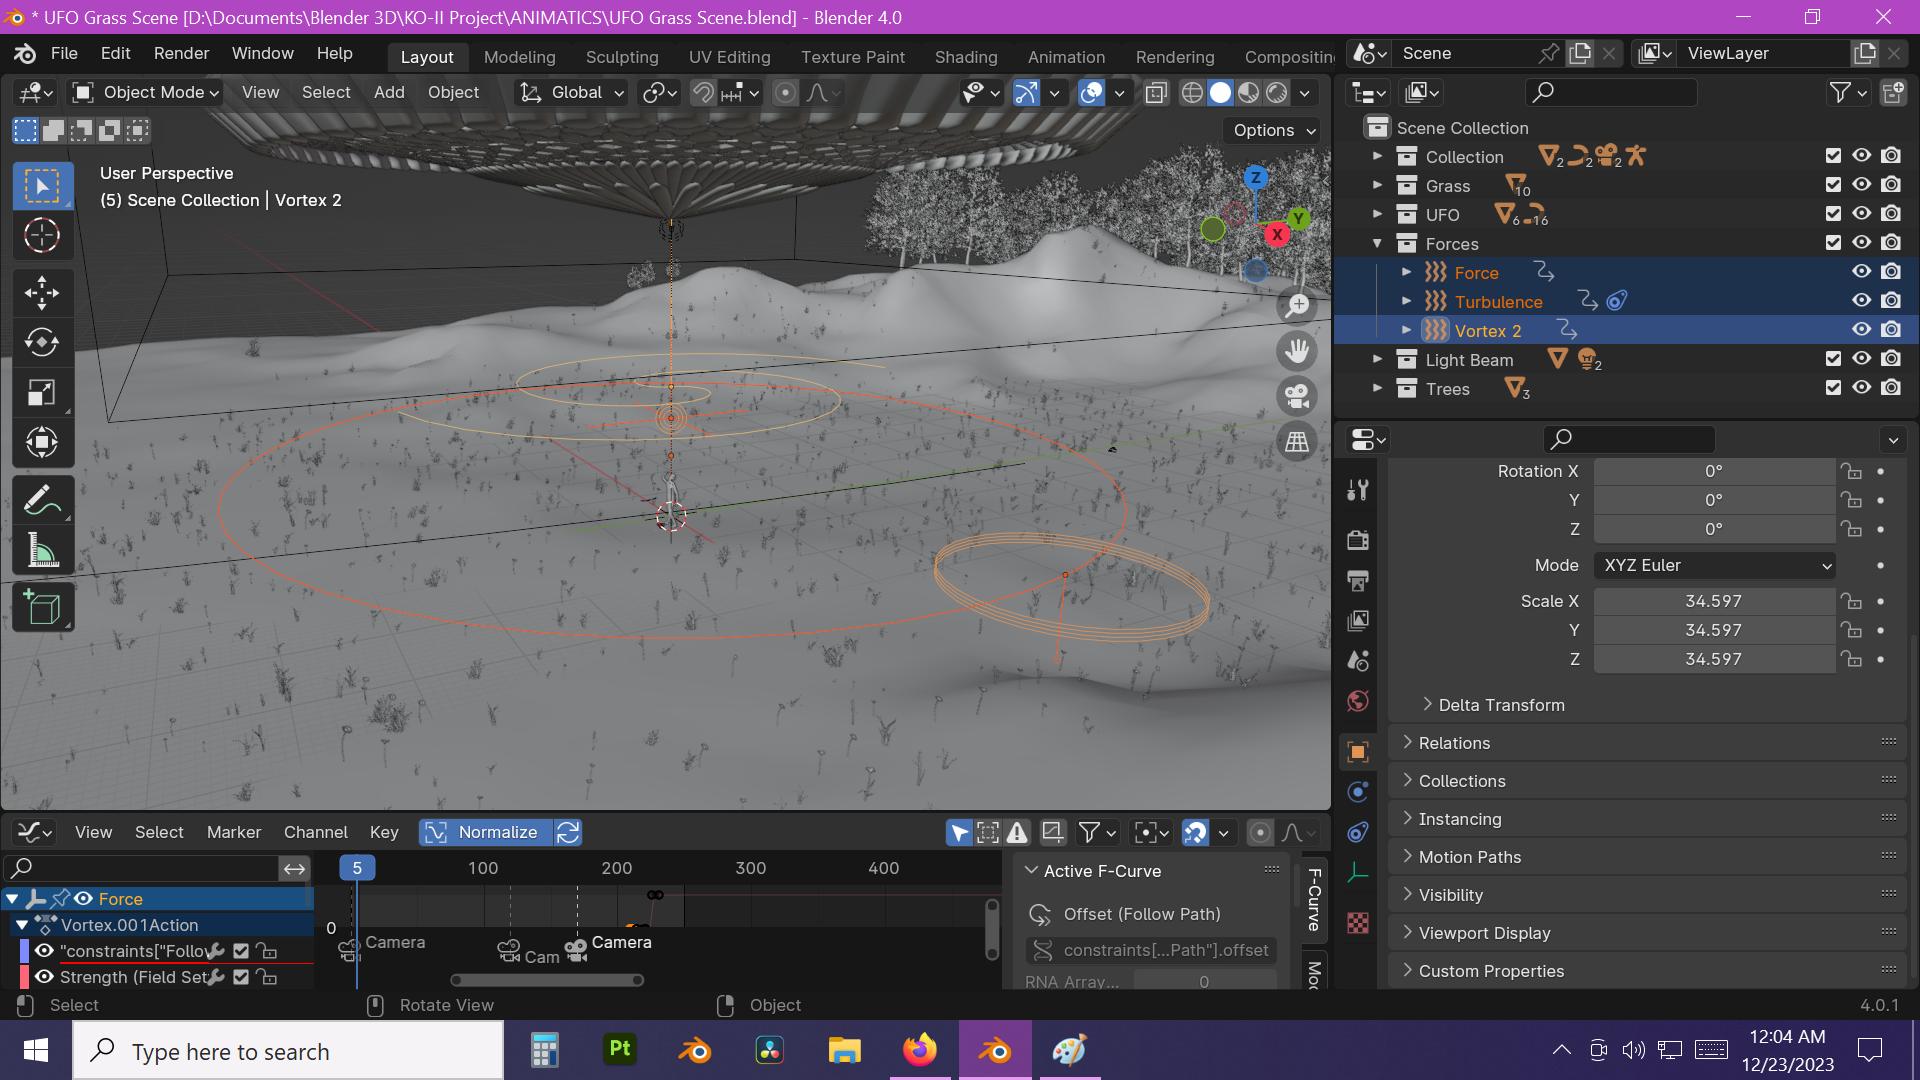The image size is (1920, 1080).
Task: Click the pan view hand icon
Action: (1297, 351)
